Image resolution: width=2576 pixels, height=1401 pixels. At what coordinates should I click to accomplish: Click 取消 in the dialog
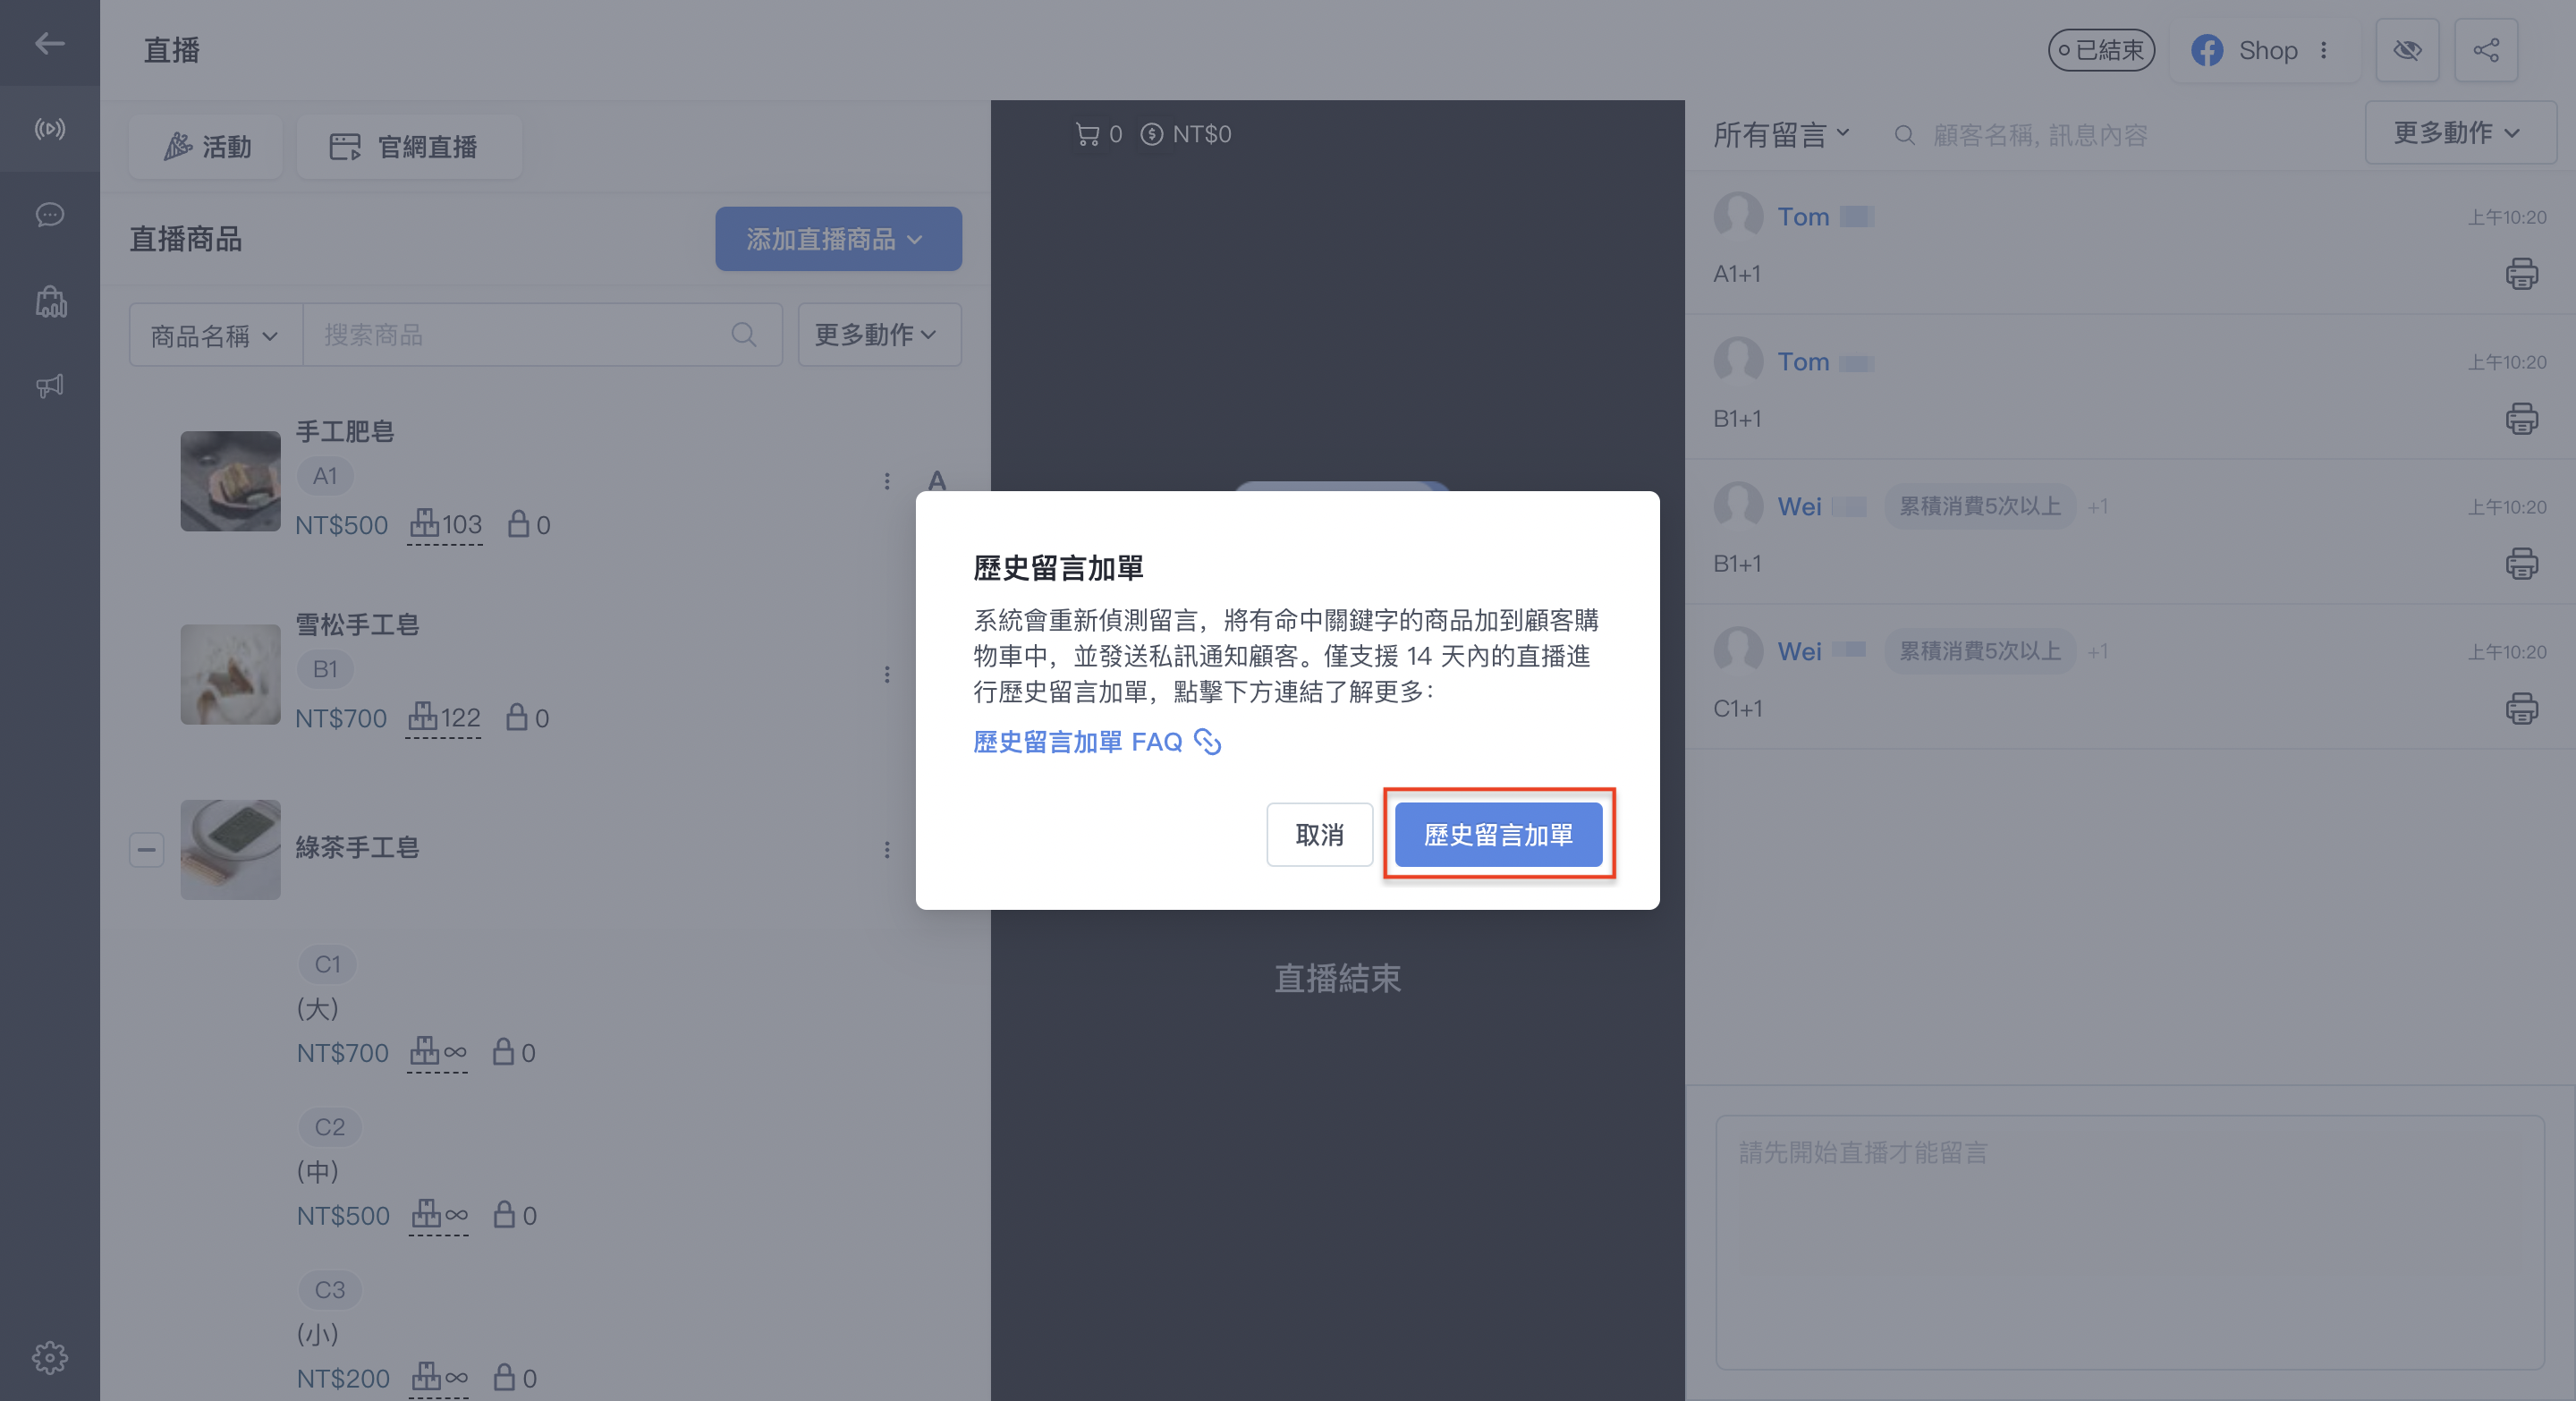tap(1319, 834)
